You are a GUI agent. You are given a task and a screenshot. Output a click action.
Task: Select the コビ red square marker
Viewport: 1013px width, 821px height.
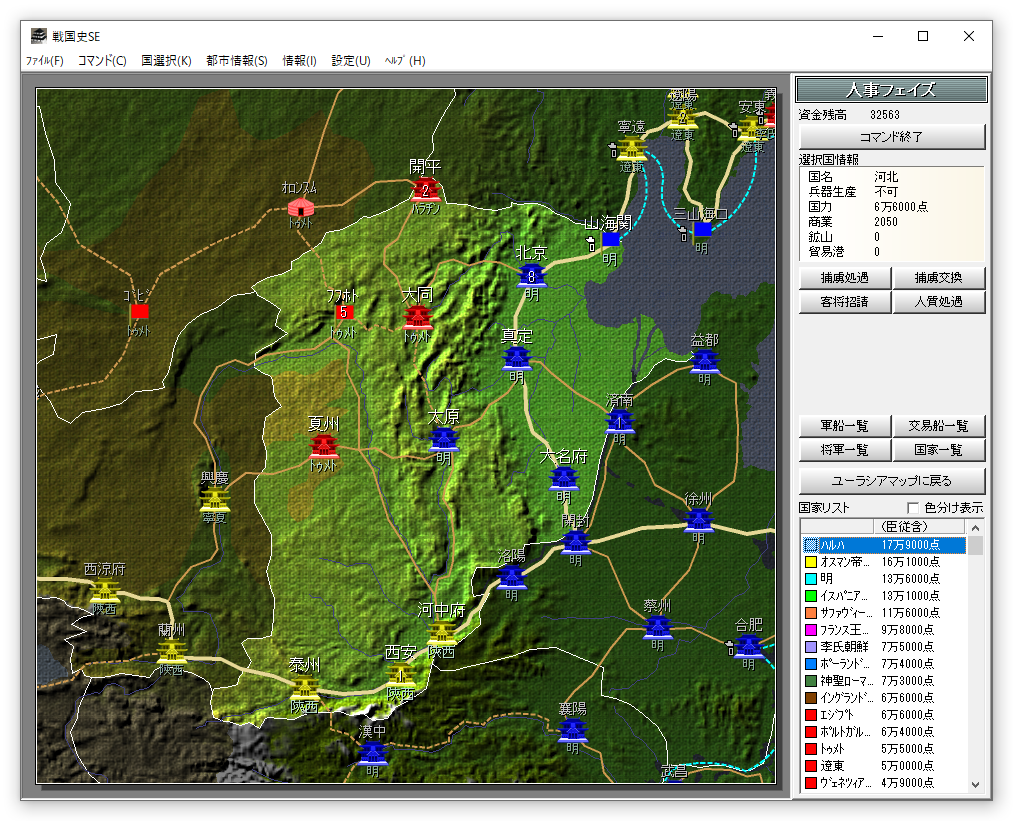pyautogui.click(x=139, y=311)
